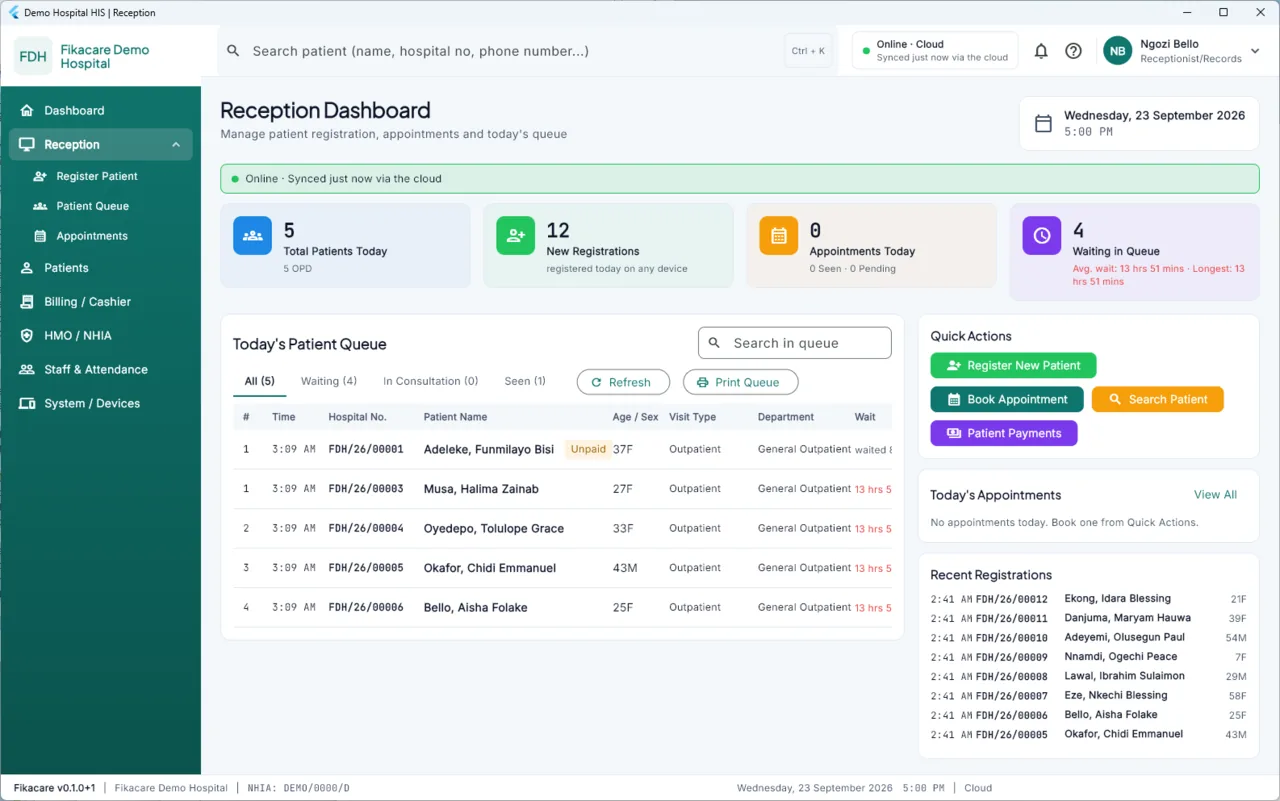Image resolution: width=1280 pixels, height=801 pixels.
Task: Click the Unpaid badge on Adeleke row
Action: pyautogui.click(x=588, y=449)
